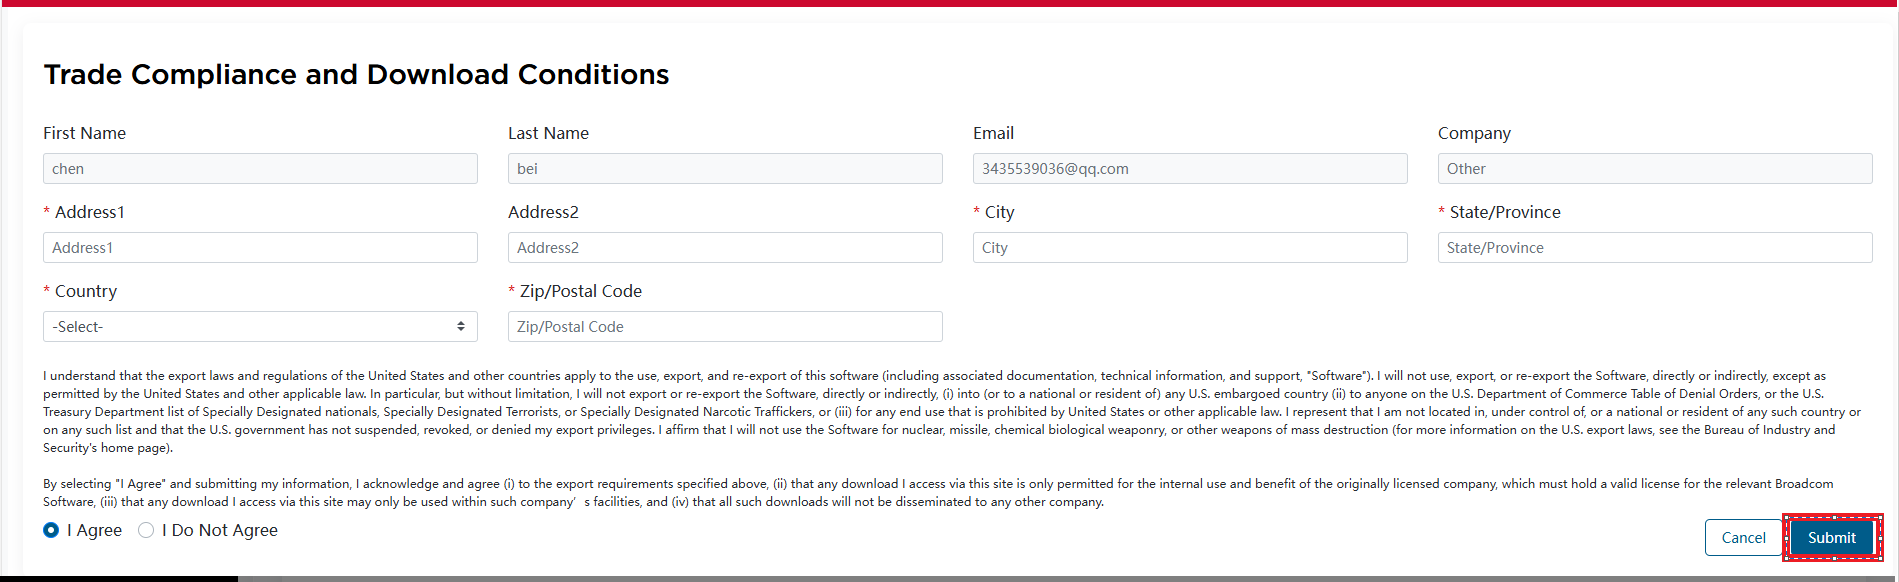1899x582 pixels.
Task: Select the I Agree radio button
Action: pos(51,530)
